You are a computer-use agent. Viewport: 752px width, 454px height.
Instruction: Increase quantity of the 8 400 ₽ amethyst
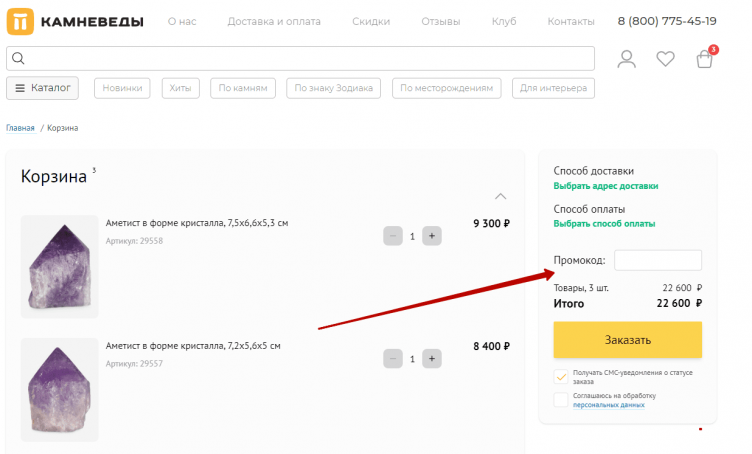[x=432, y=358]
